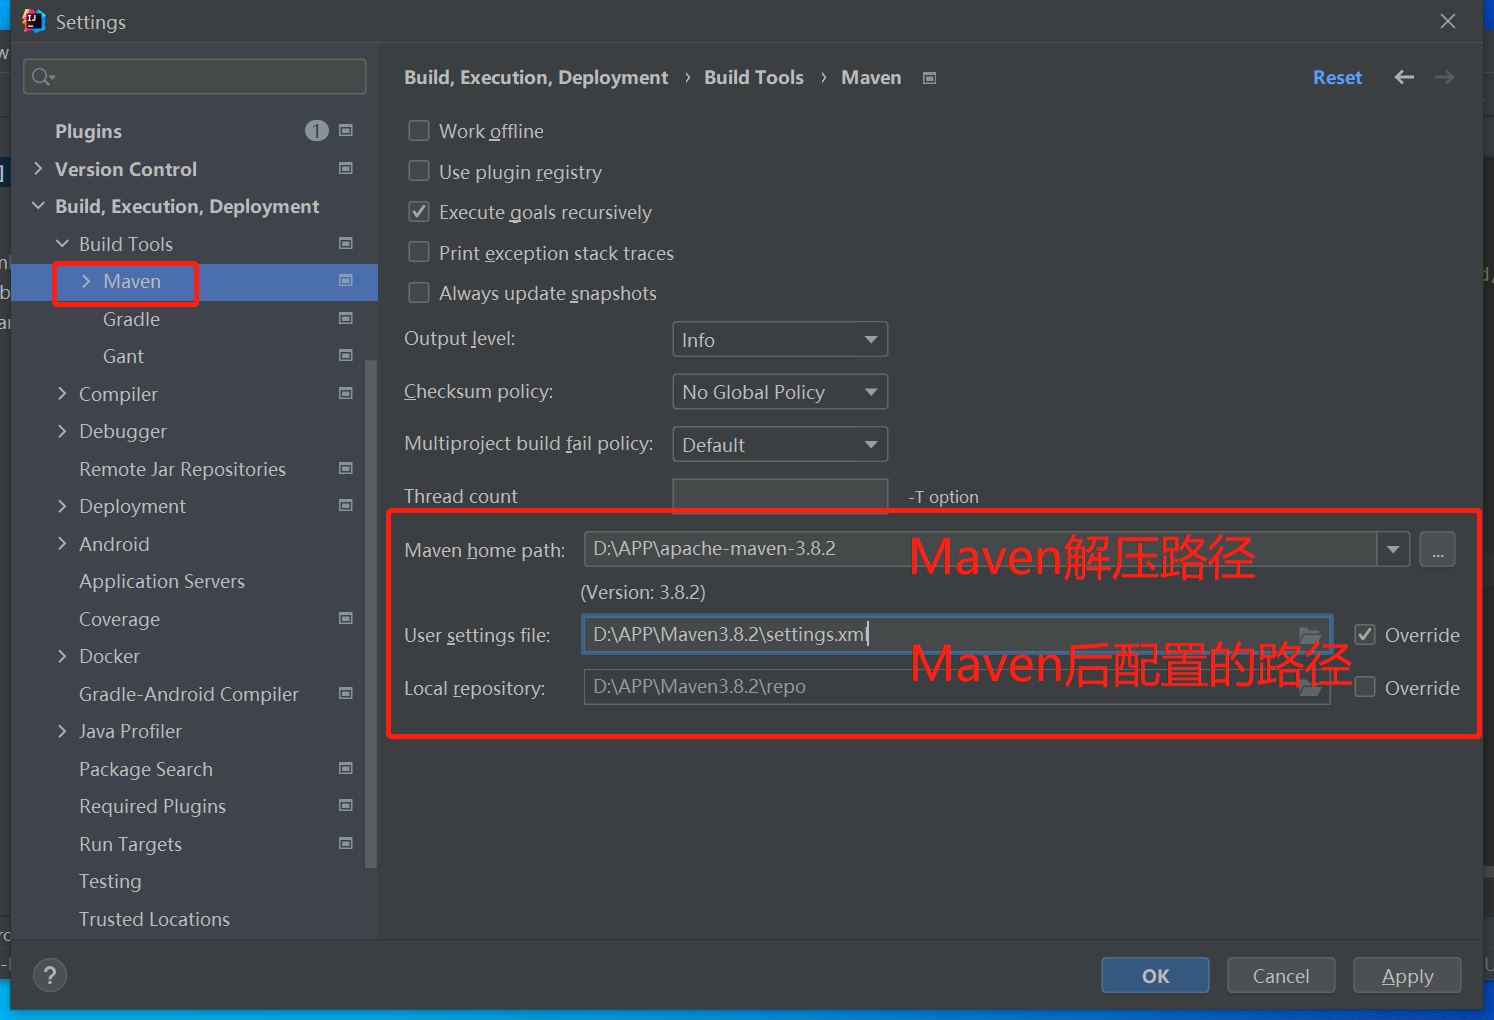Click project-level icon beside Gradle
1494x1020 pixels.
[346, 318]
